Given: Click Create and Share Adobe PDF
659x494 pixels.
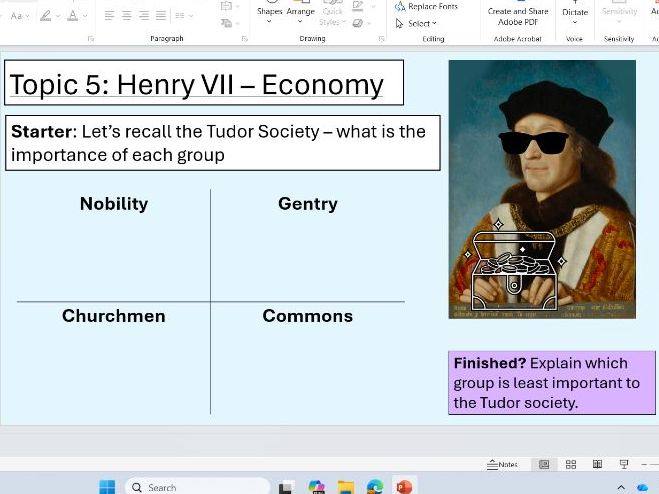Looking at the screenshot, I should coord(518,15).
